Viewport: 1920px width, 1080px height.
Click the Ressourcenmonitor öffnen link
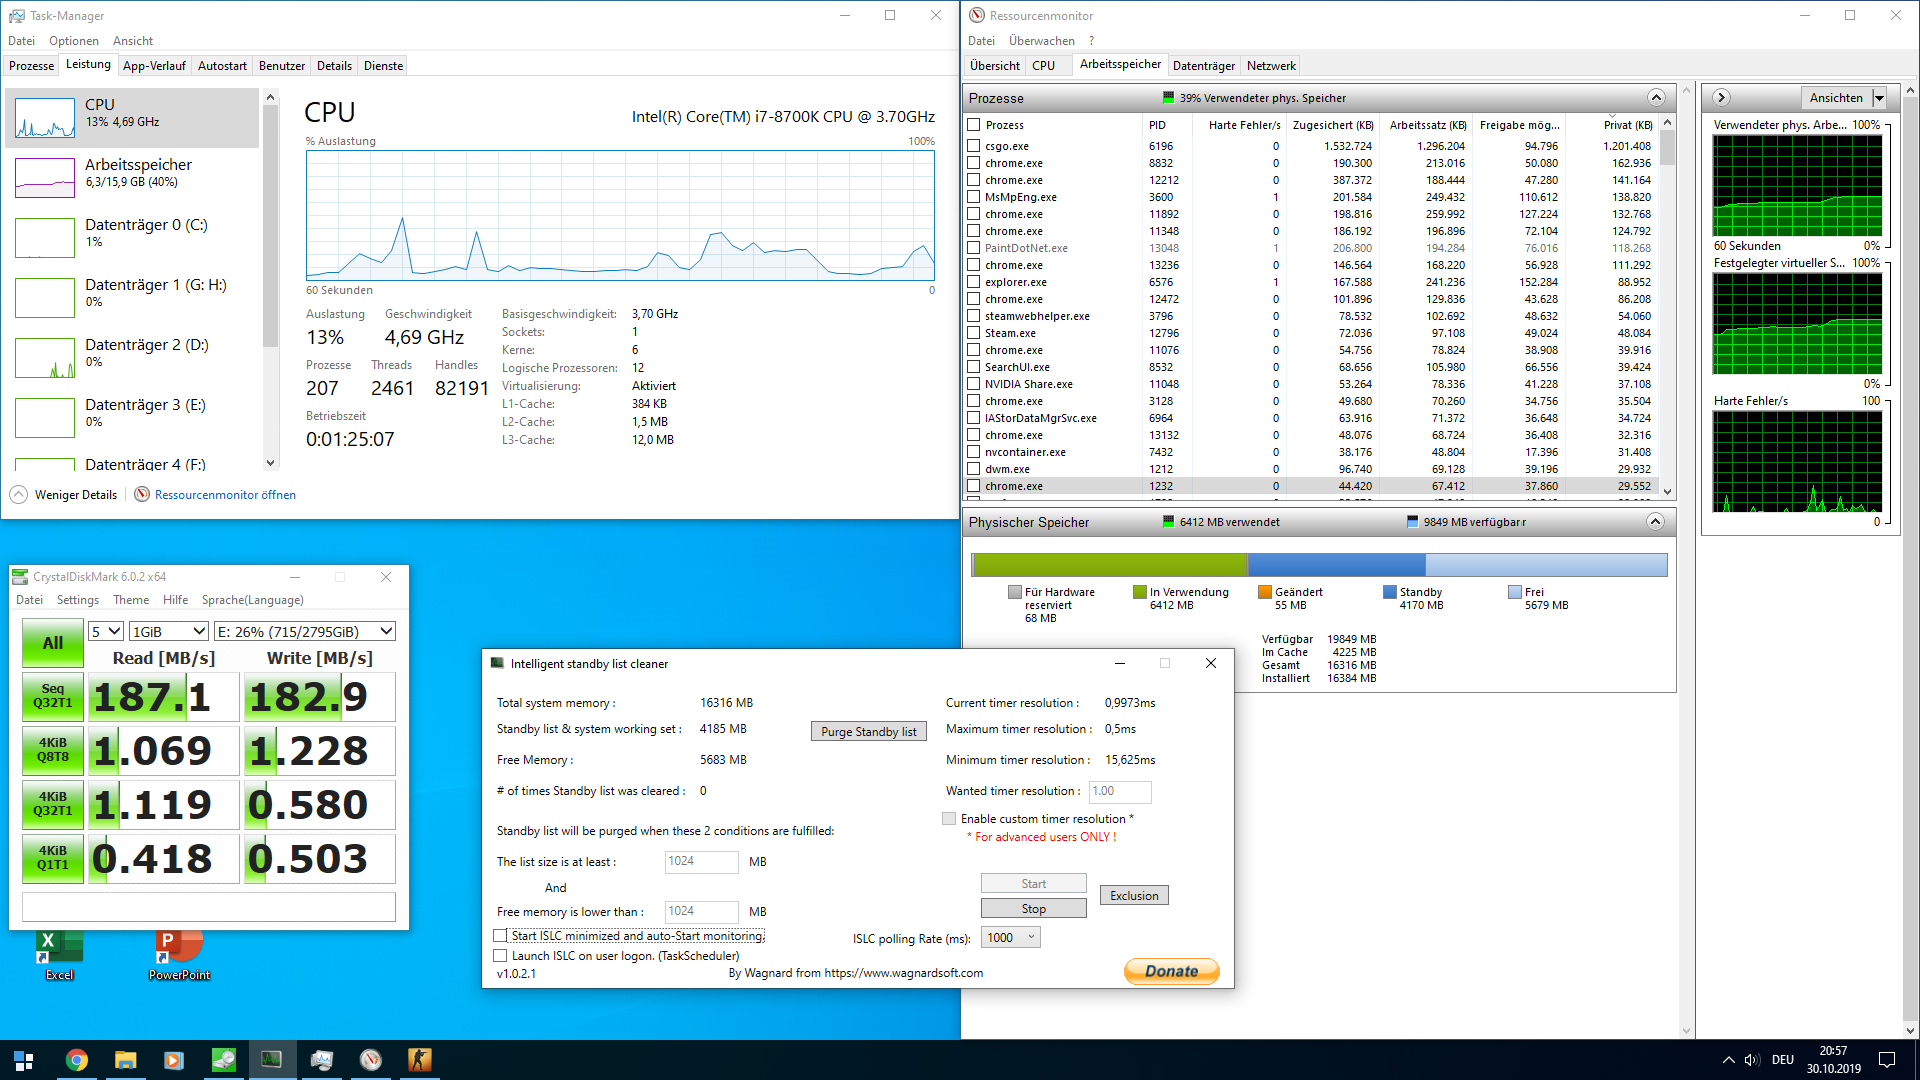225,495
